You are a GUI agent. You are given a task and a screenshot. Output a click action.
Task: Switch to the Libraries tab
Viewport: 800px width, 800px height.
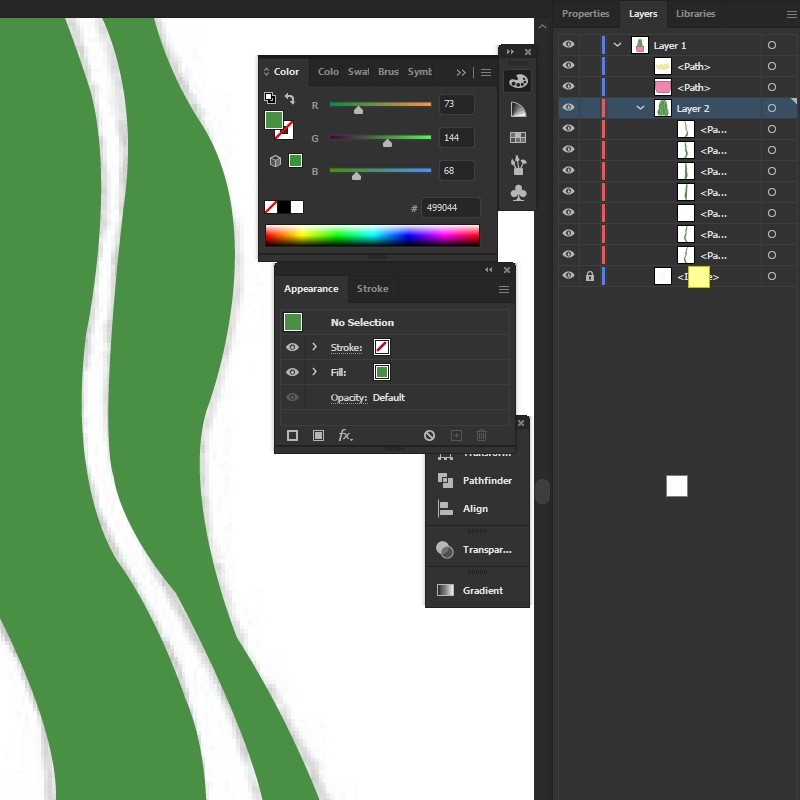click(695, 14)
